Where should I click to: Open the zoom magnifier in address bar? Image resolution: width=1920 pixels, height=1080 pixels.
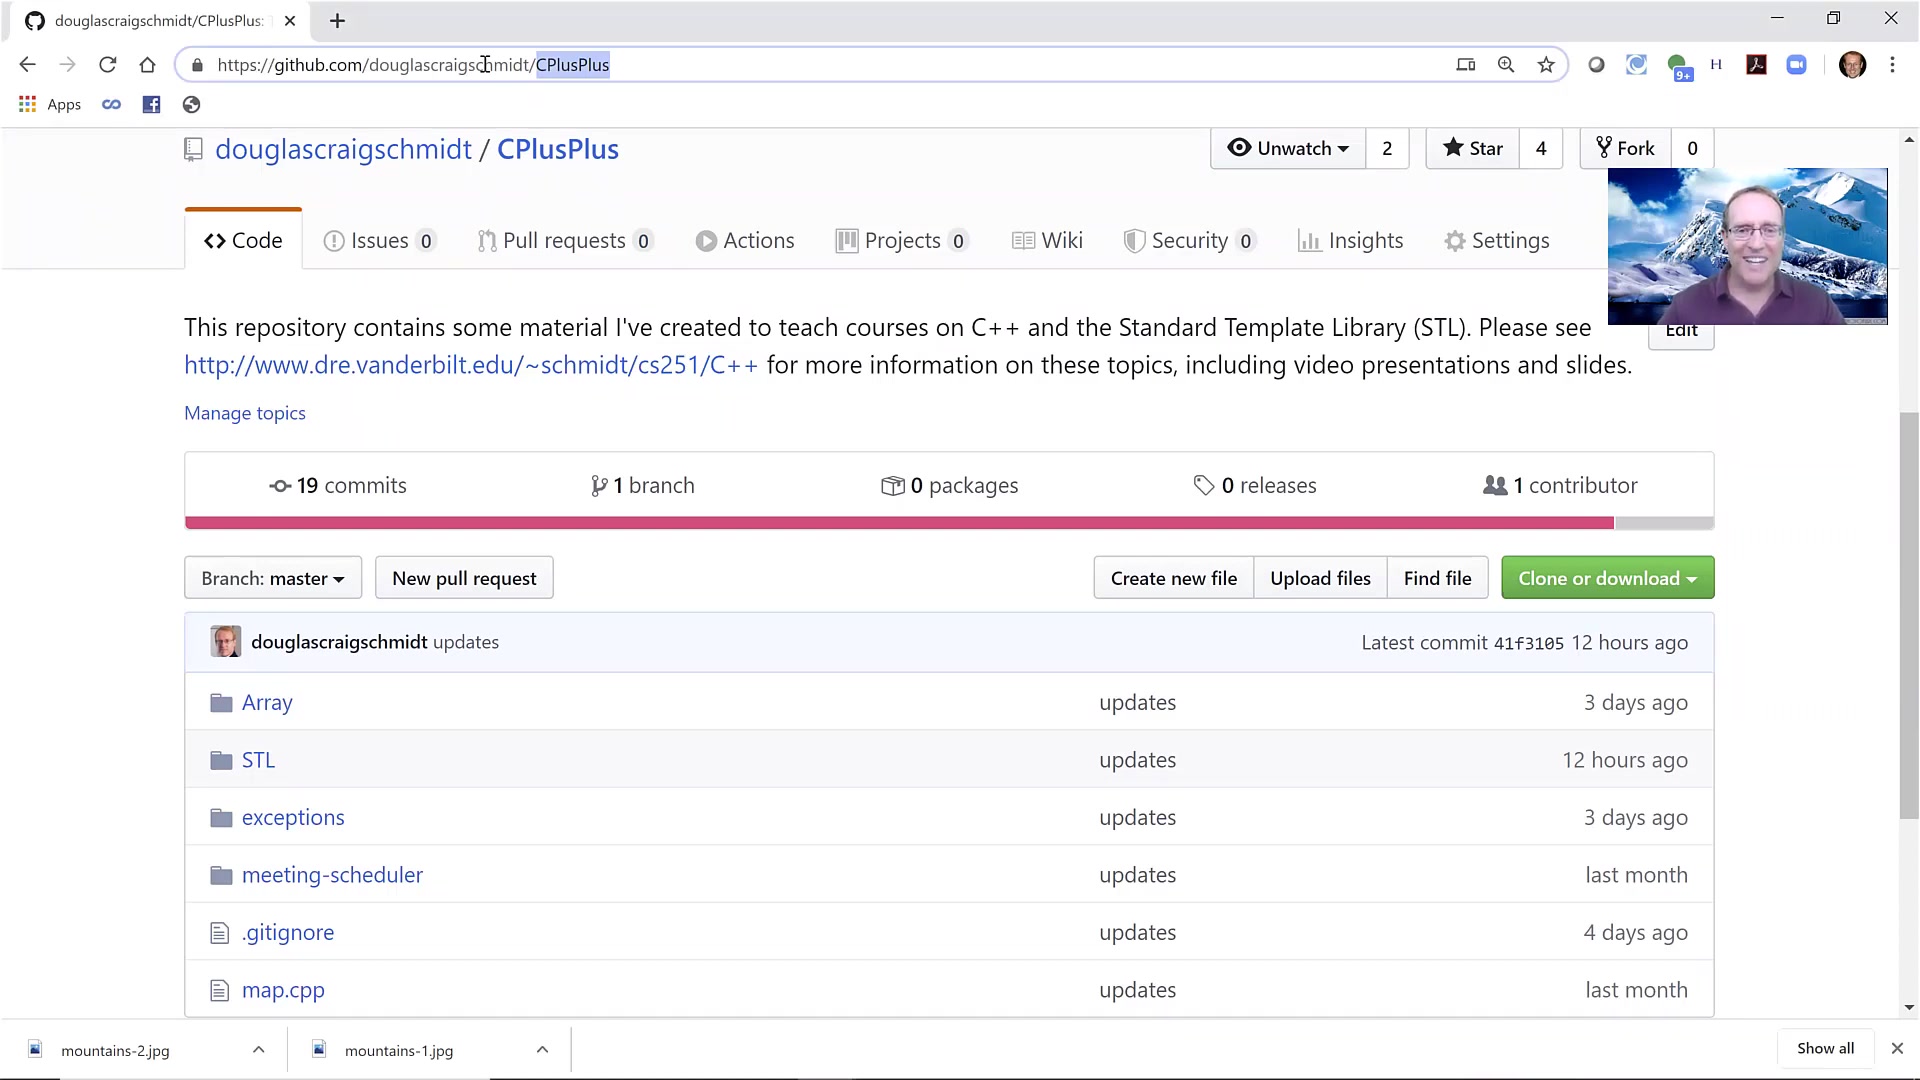[x=1506, y=65]
